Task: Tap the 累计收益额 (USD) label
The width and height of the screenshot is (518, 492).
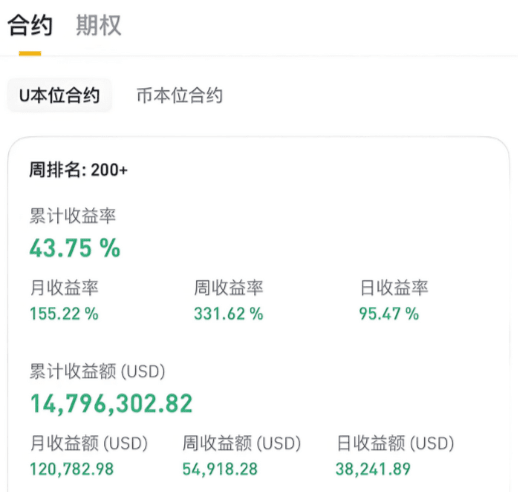Action: pos(97,371)
